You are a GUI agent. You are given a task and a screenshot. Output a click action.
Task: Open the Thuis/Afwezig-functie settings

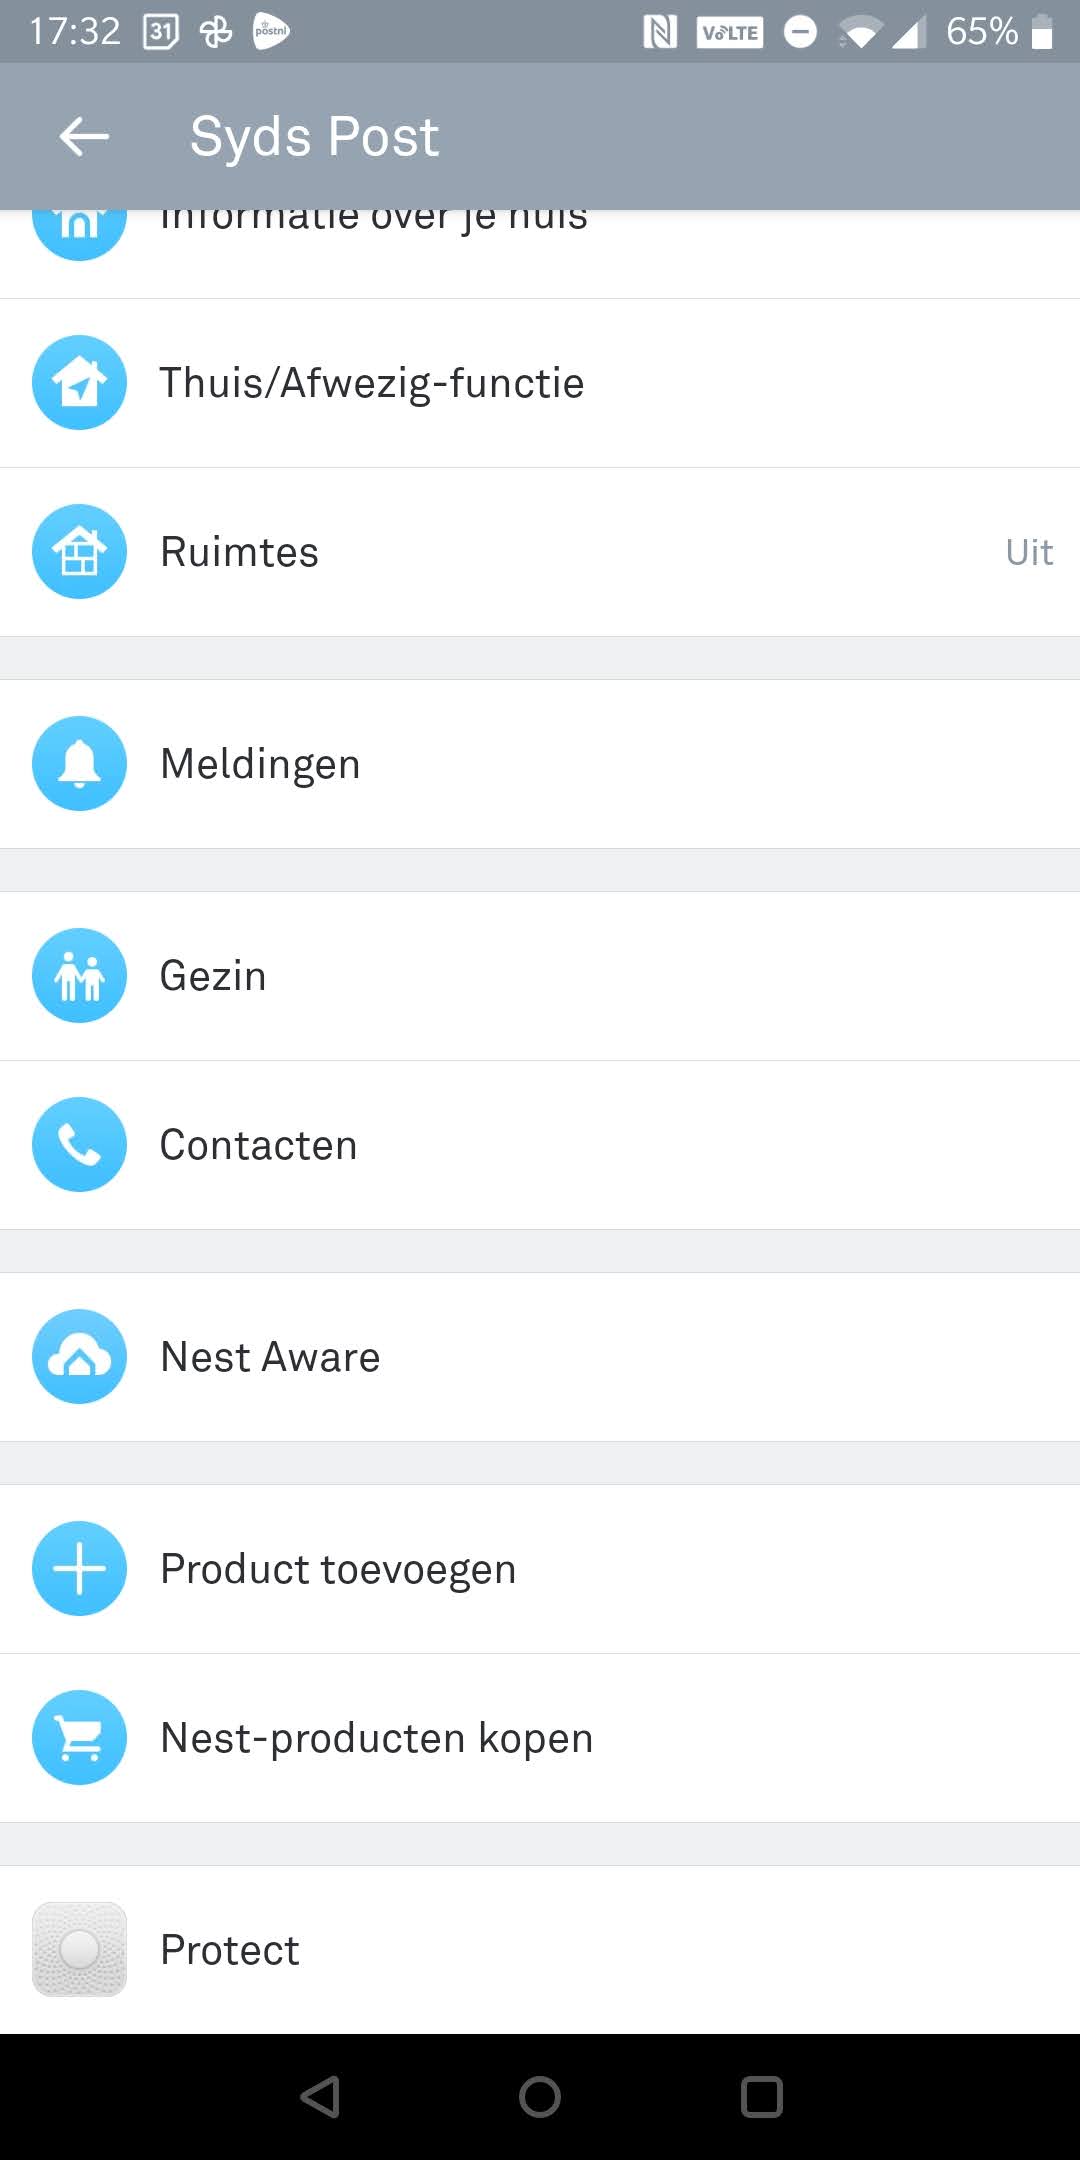tap(372, 383)
